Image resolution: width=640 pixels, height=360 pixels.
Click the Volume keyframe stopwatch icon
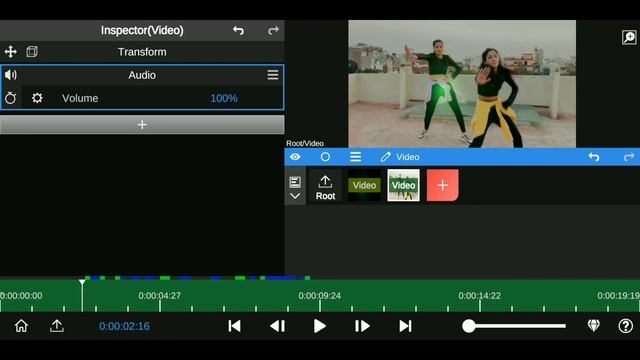11,98
